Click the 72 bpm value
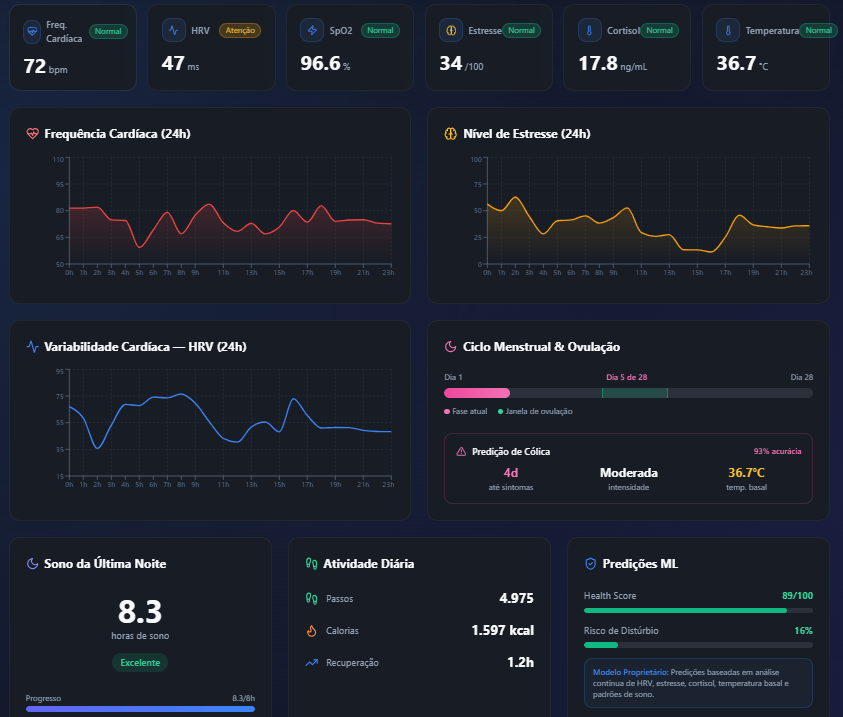 [46, 67]
